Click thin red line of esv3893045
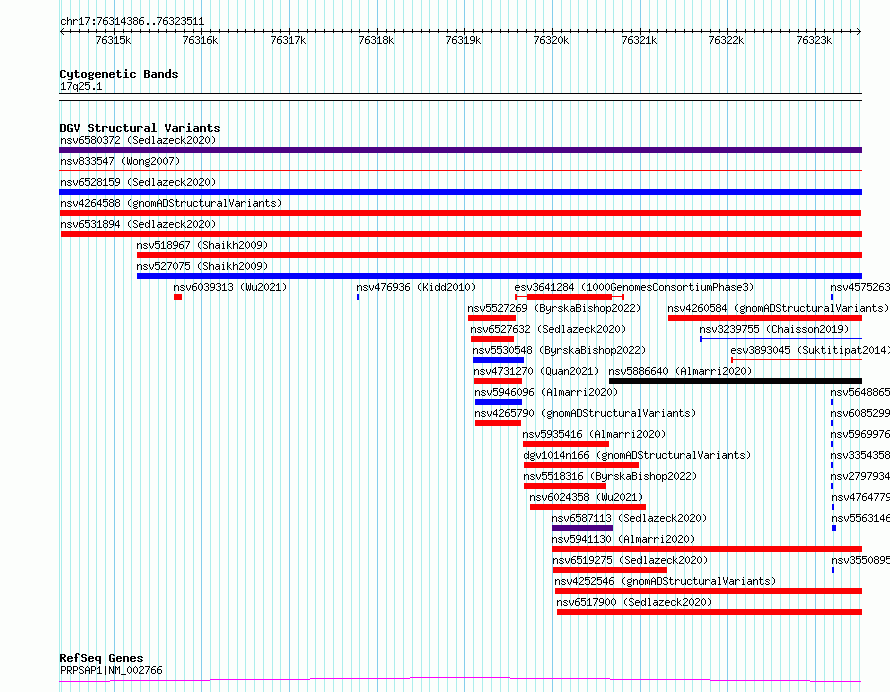The width and height of the screenshot is (890, 692). 796,360
